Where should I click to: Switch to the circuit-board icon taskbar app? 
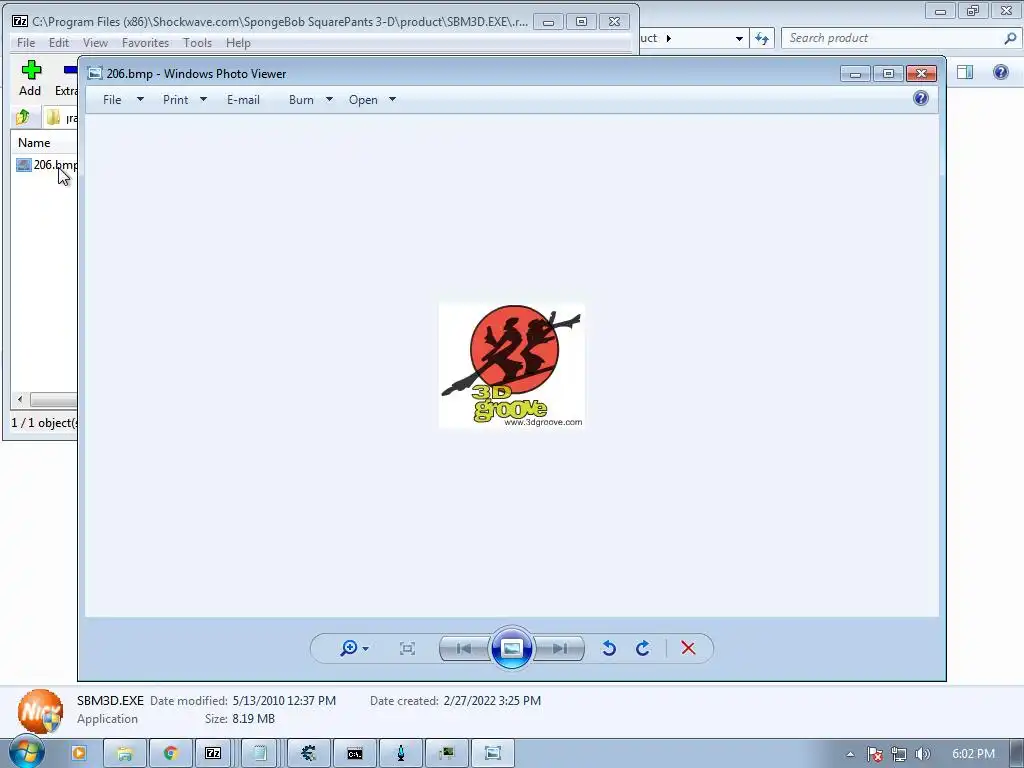pyautogui.click(x=447, y=753)
